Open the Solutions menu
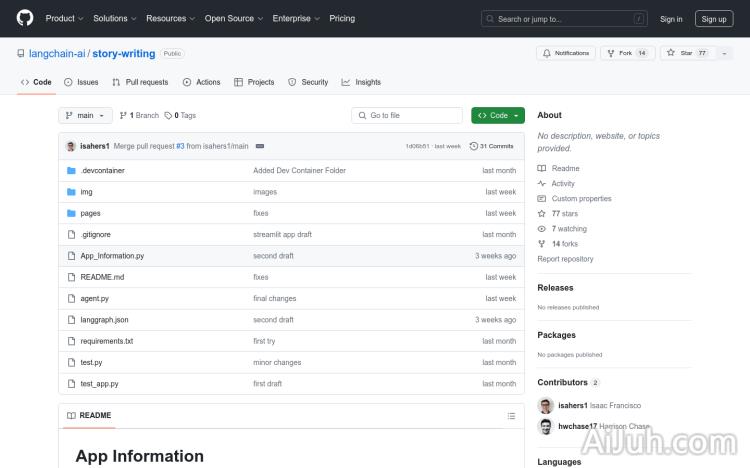The image size is (750, 468). coord(114,18)
